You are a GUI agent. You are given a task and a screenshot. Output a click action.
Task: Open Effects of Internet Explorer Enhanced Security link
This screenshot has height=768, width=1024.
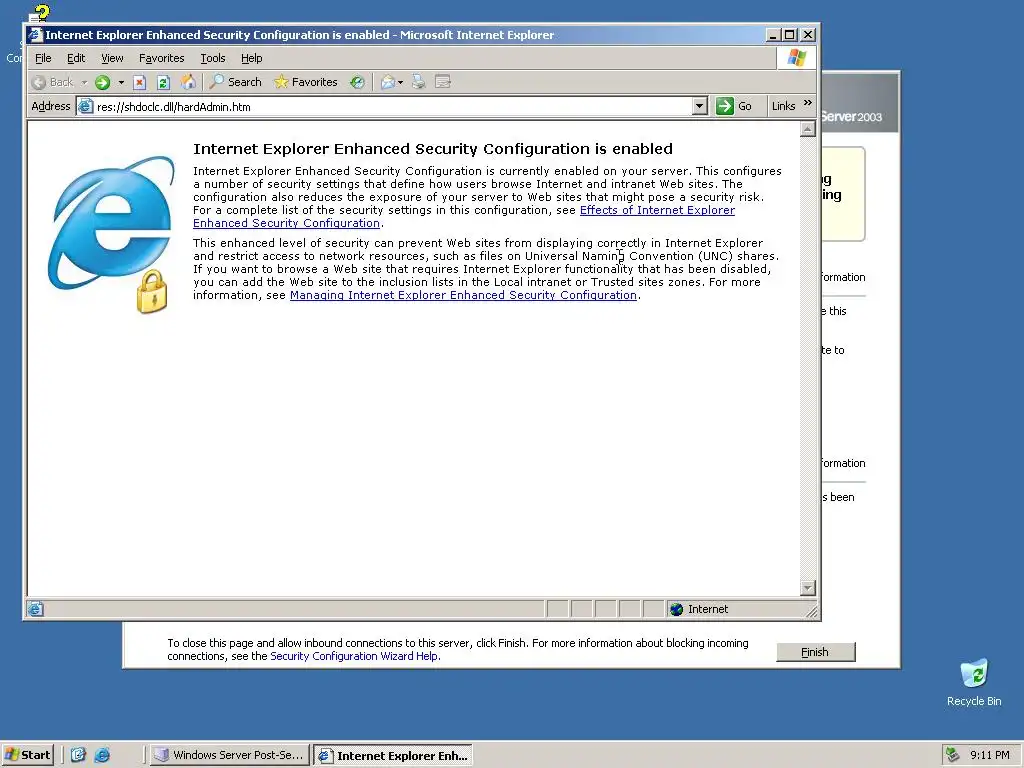tap(657, 210)
